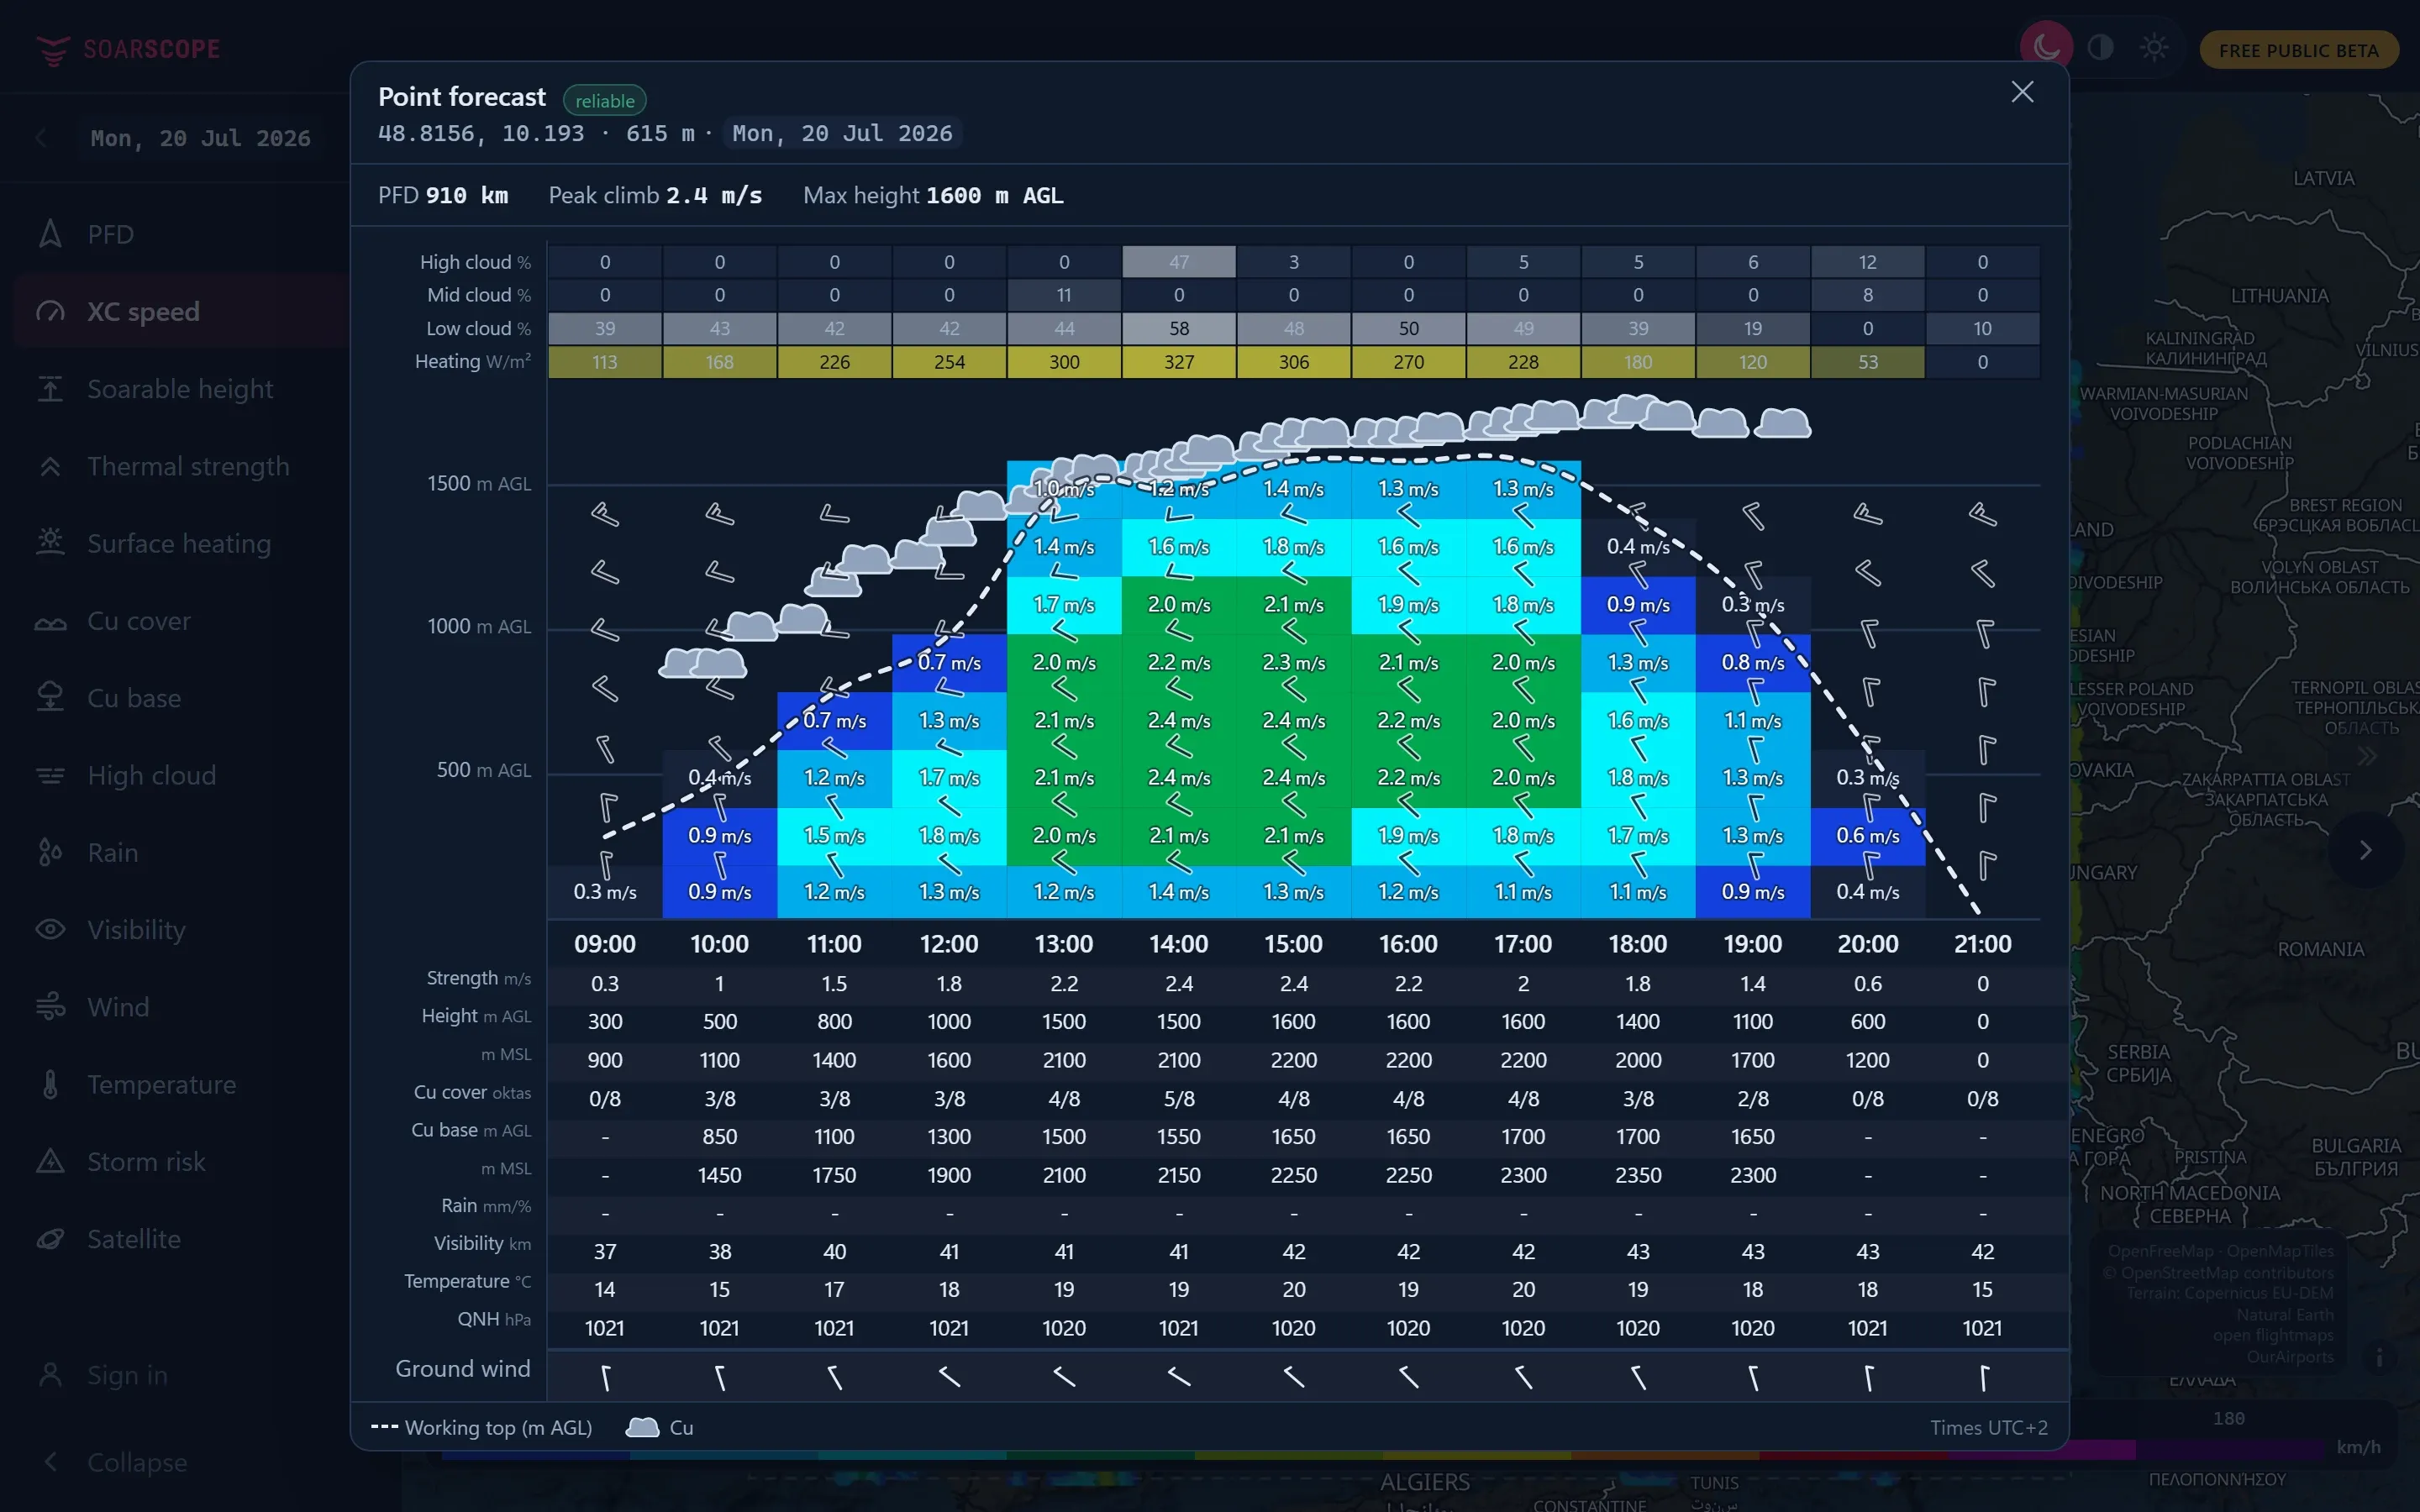Click the Peak climb 2.4 m/s value
Screen dimensions: 2420x1512
[x=714, y=196]
